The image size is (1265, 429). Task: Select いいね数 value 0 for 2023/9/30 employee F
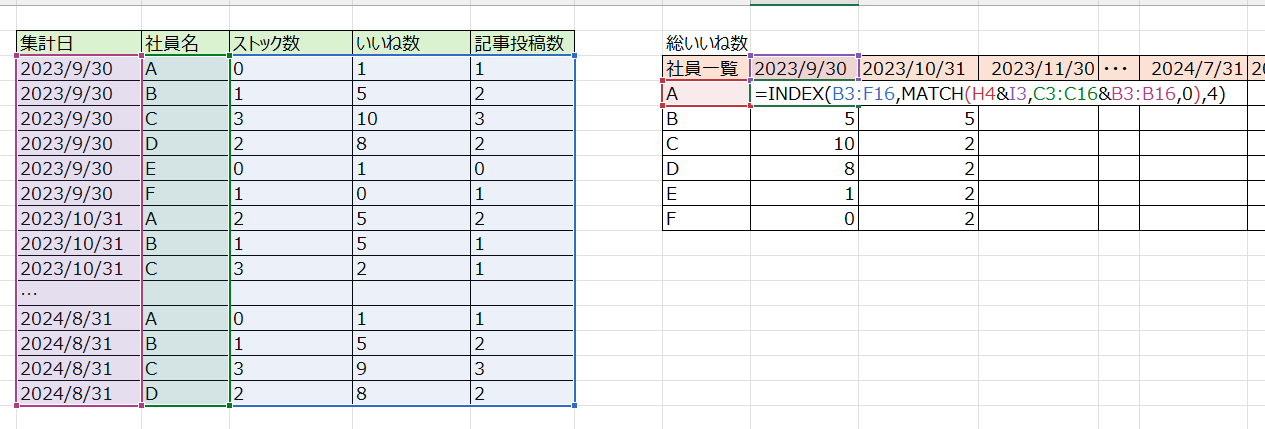(x=411, y=194)
